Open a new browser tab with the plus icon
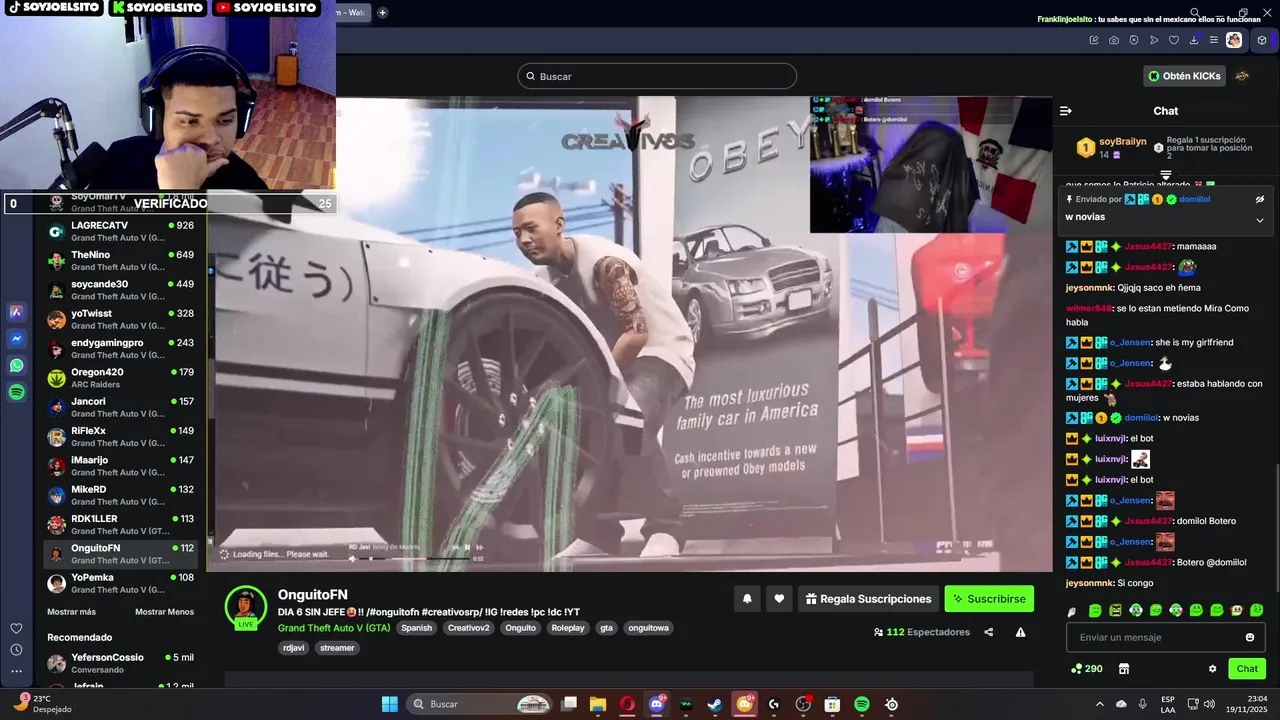The height and width of the screenshot is (720, 1280). click(x=382, y=12)
